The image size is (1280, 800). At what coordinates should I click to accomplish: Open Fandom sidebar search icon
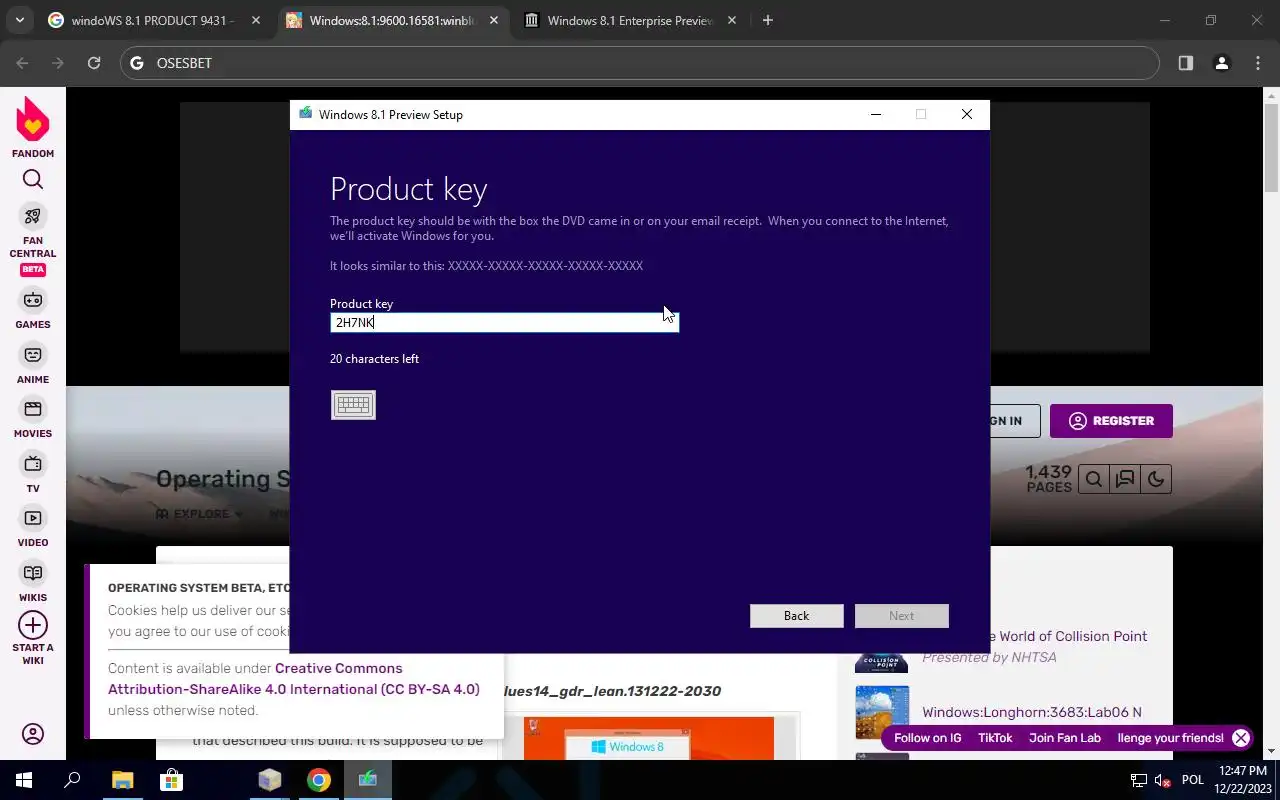33,180
